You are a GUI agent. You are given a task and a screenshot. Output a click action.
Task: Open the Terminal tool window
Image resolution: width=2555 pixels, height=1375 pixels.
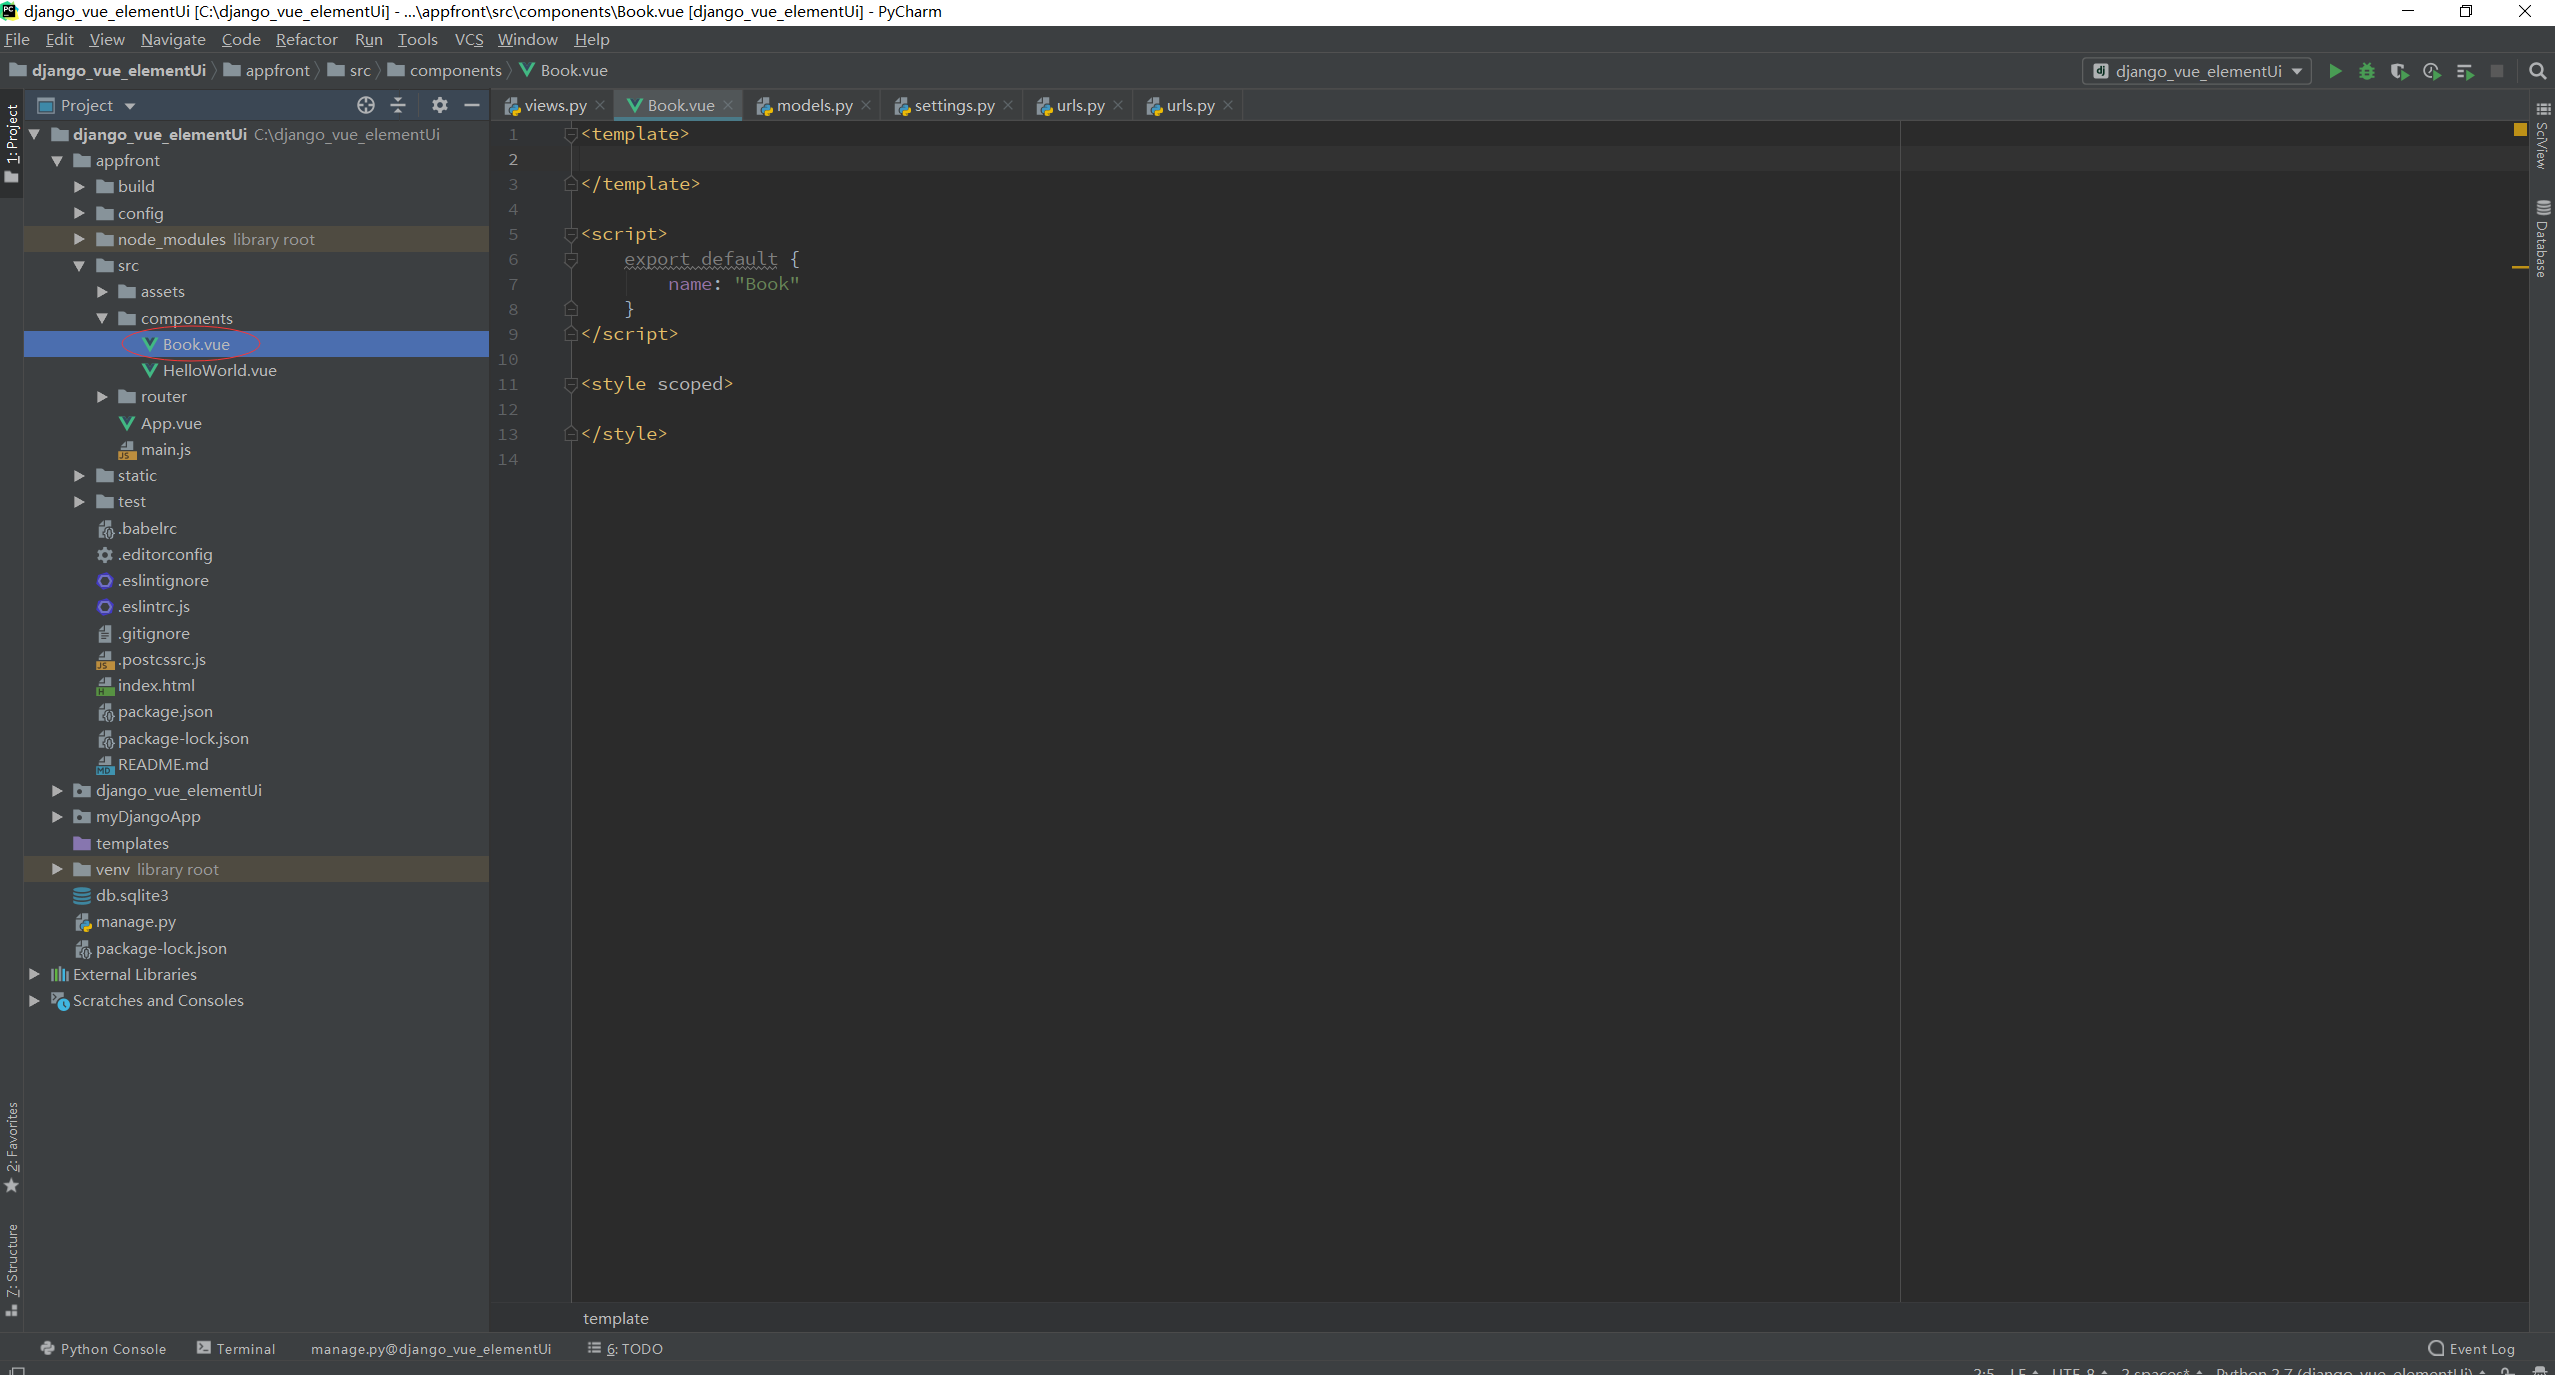pos(236,1348)
